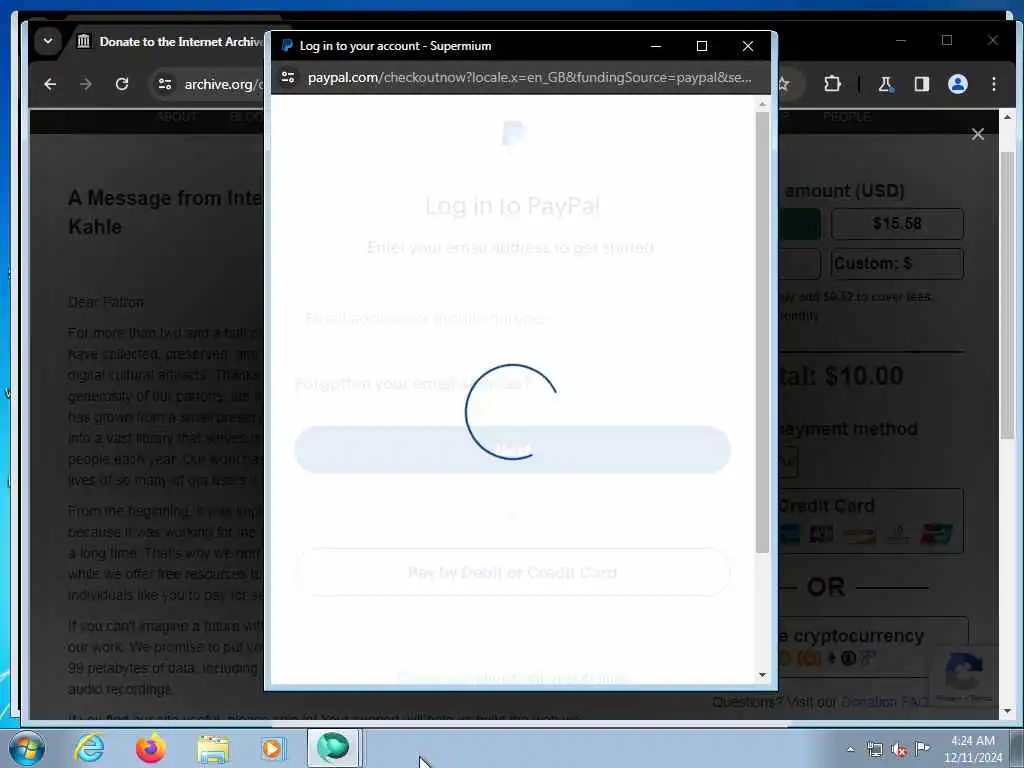Open Windows Media Player from the taskbar
1024x768 pixels.
(272, 748)
